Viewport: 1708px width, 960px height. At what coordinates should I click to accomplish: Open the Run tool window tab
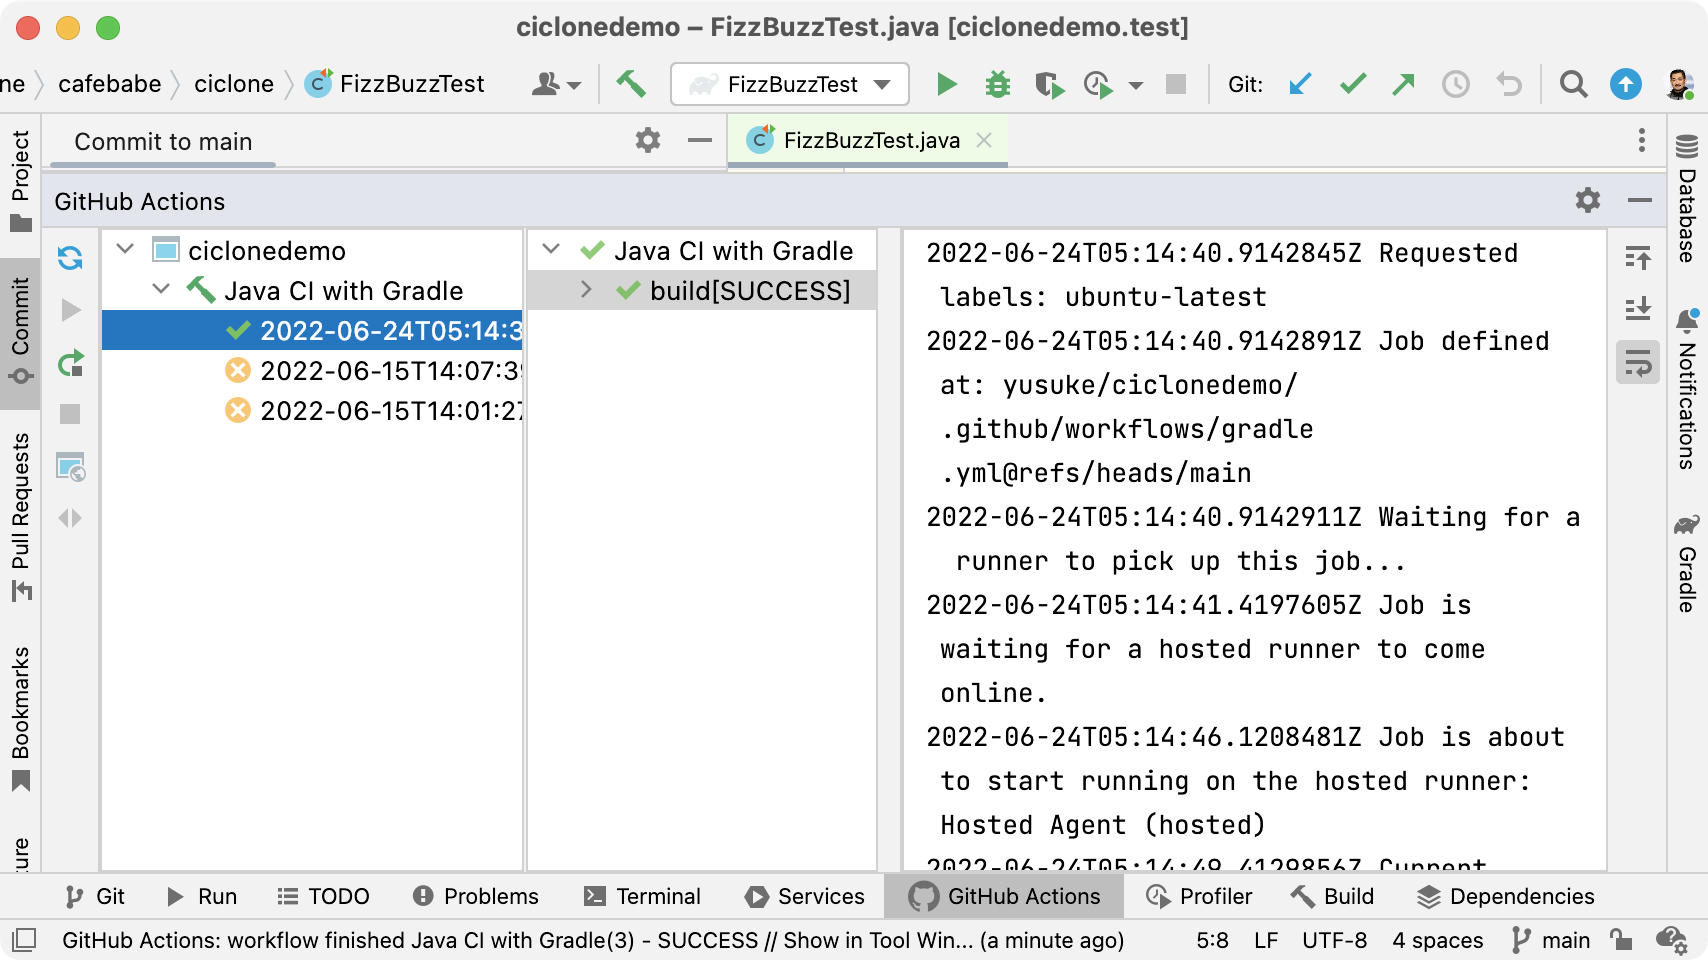201,896
